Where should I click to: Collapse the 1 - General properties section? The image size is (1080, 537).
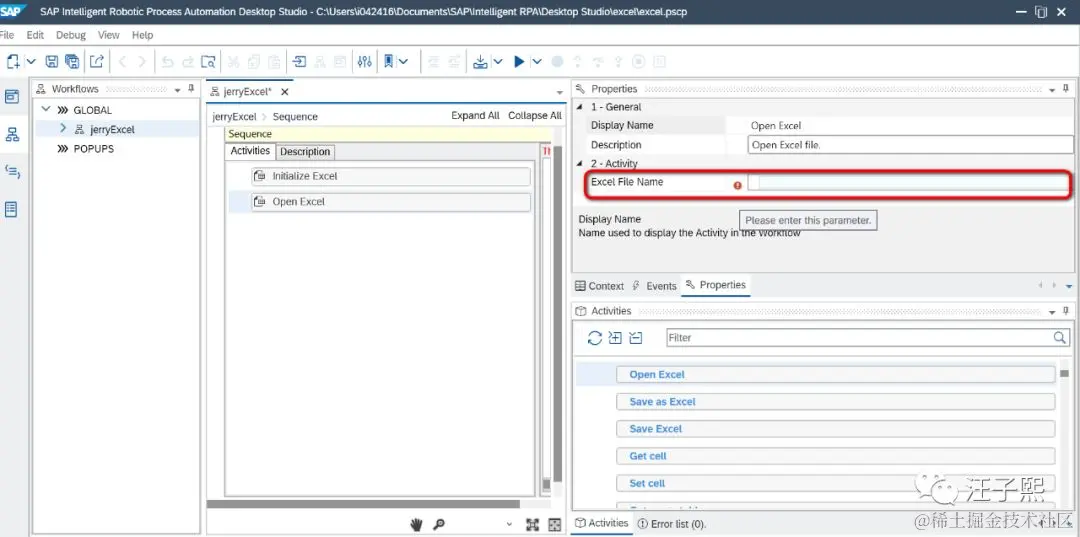point(579,107)
